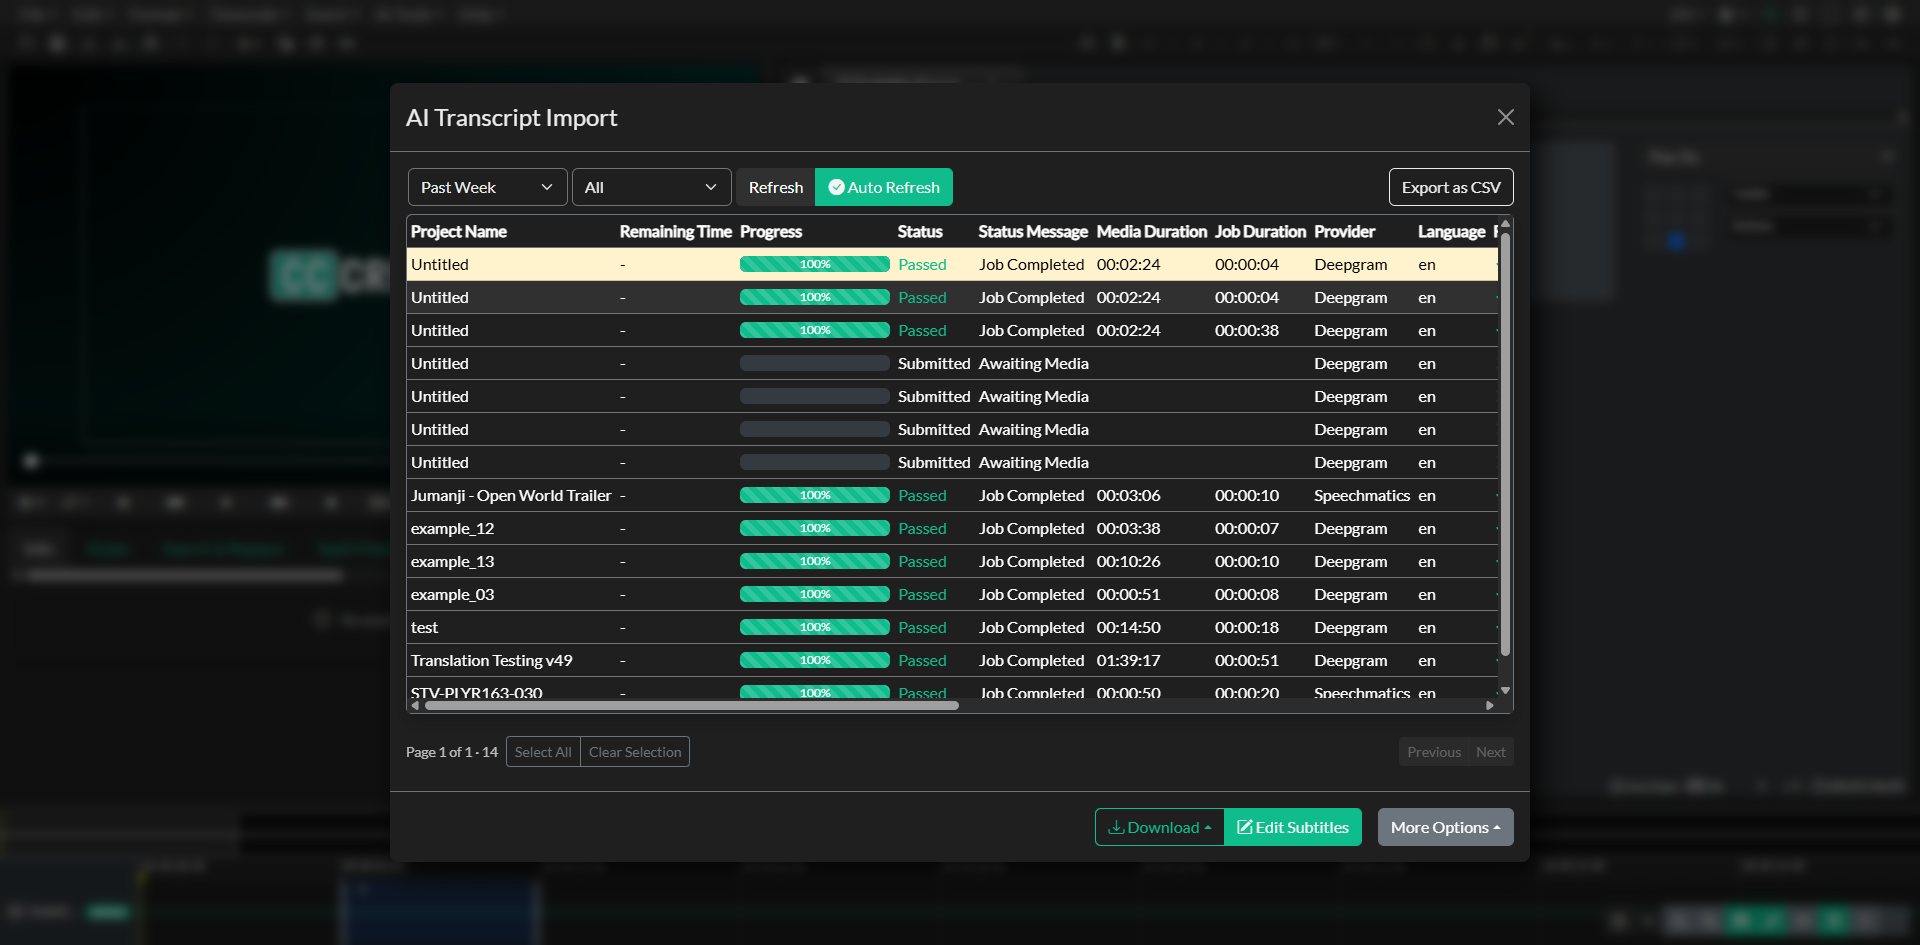This screenshot has width=1920, height=945.
Task: Sort by the Media Duration column header
Action: click(x=1152, y=231)
